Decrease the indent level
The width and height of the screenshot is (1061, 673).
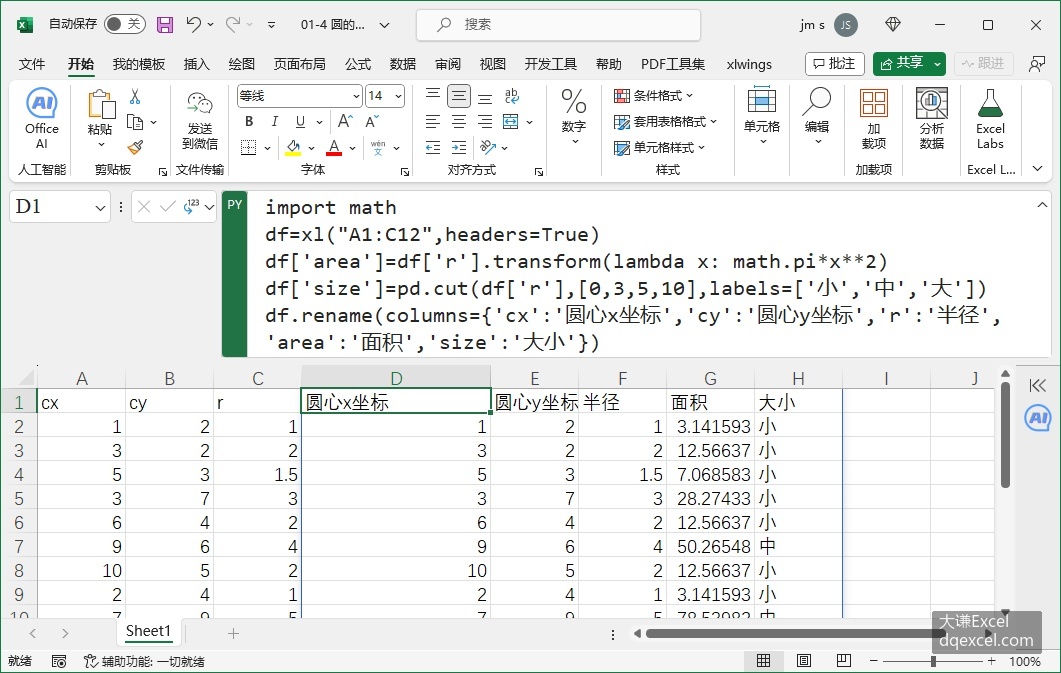point(432,147)
